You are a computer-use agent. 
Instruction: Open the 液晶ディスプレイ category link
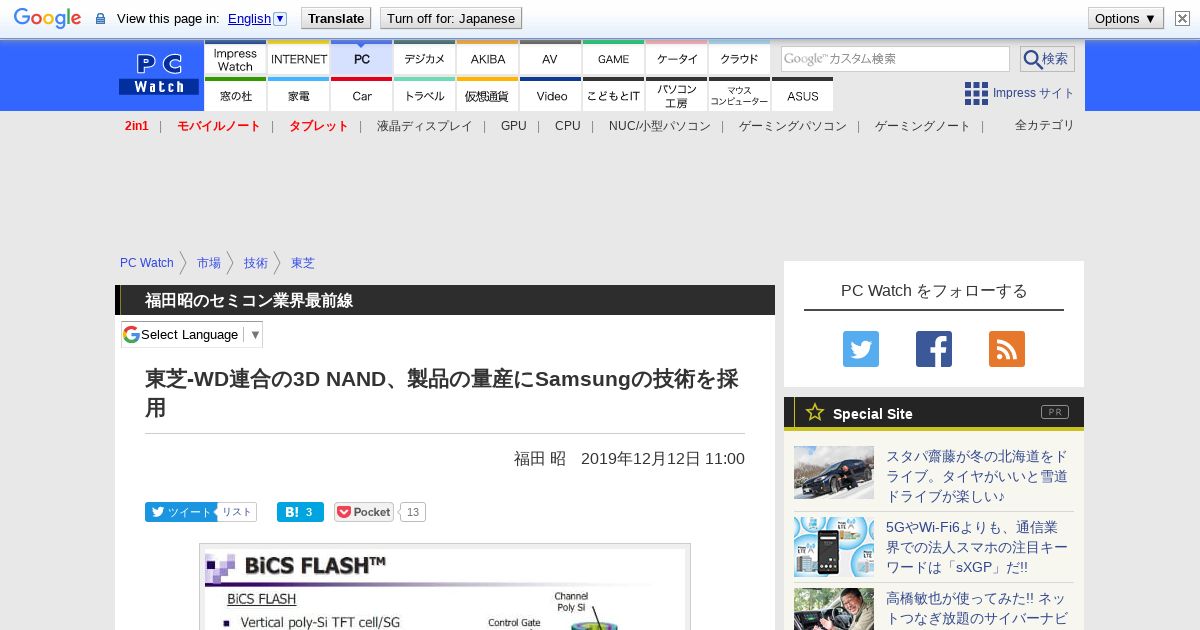[x=424, y=126]
